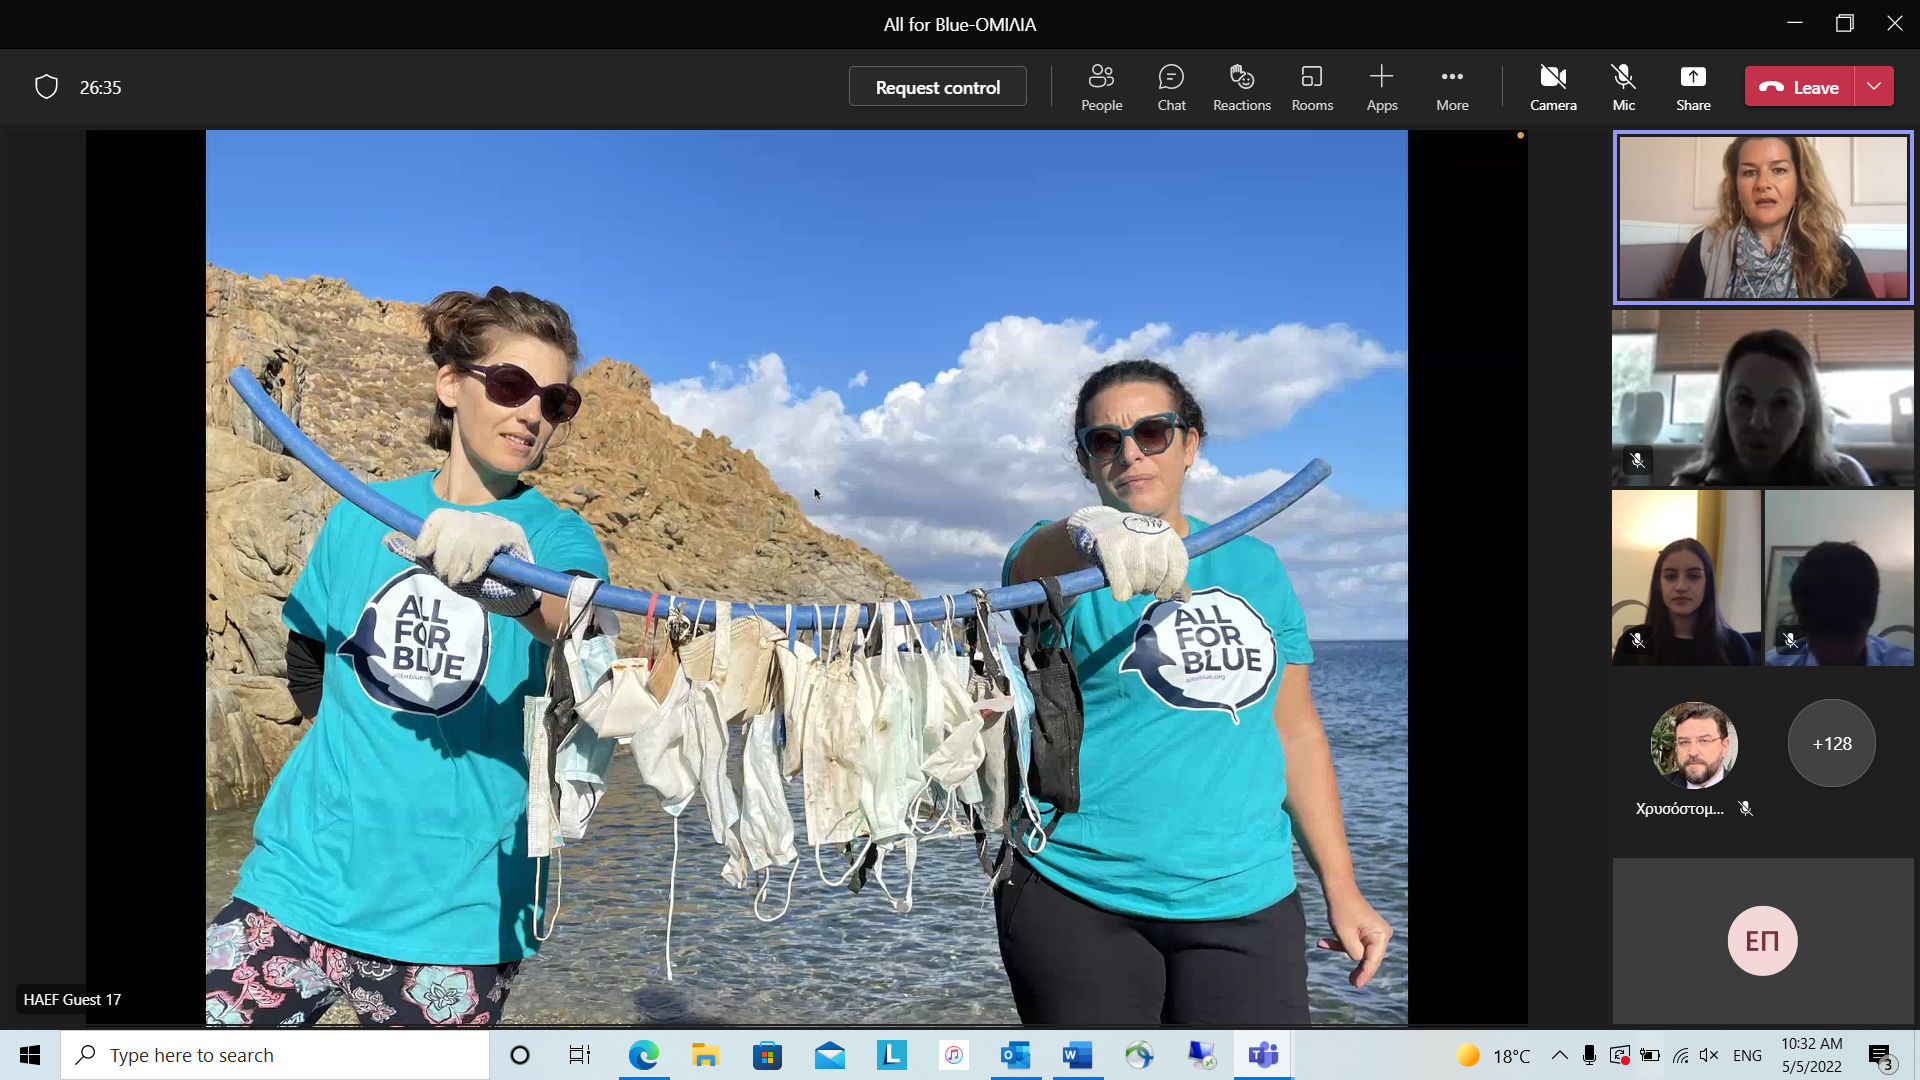The height and width of the screenshot is (1080, 1920).
Task: Select the active speaker video thumbnail
Action: (x=1762, y=217)
